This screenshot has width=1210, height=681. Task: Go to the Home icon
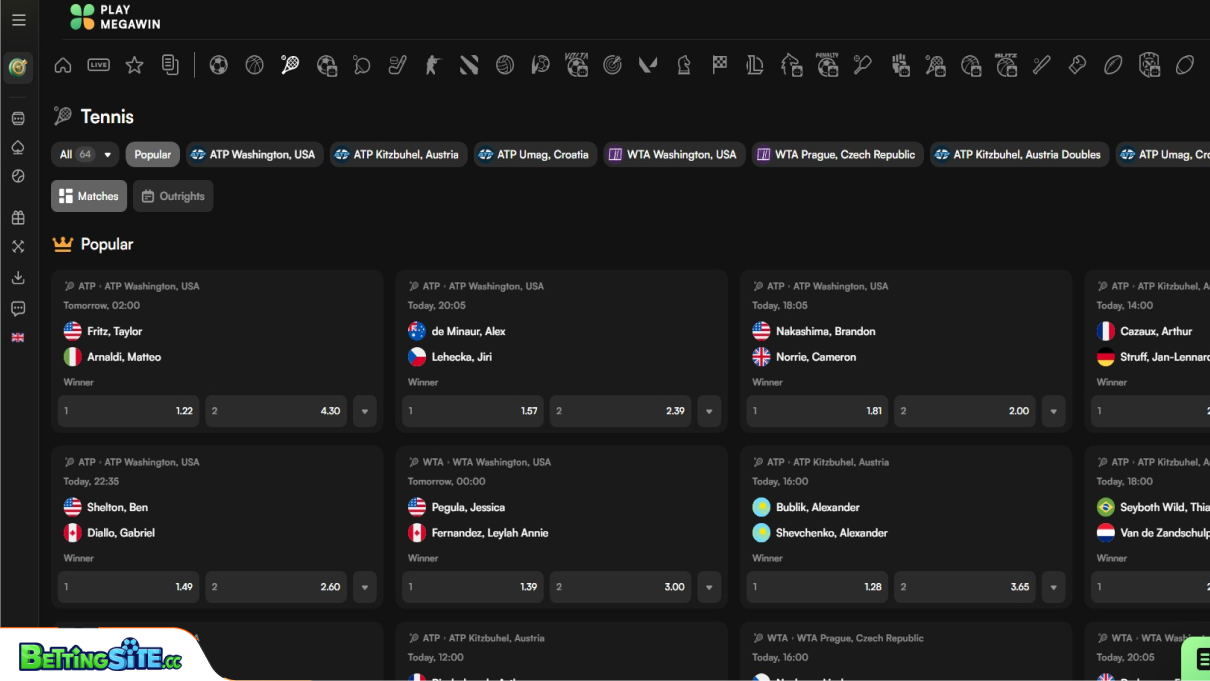click(63, 66)
